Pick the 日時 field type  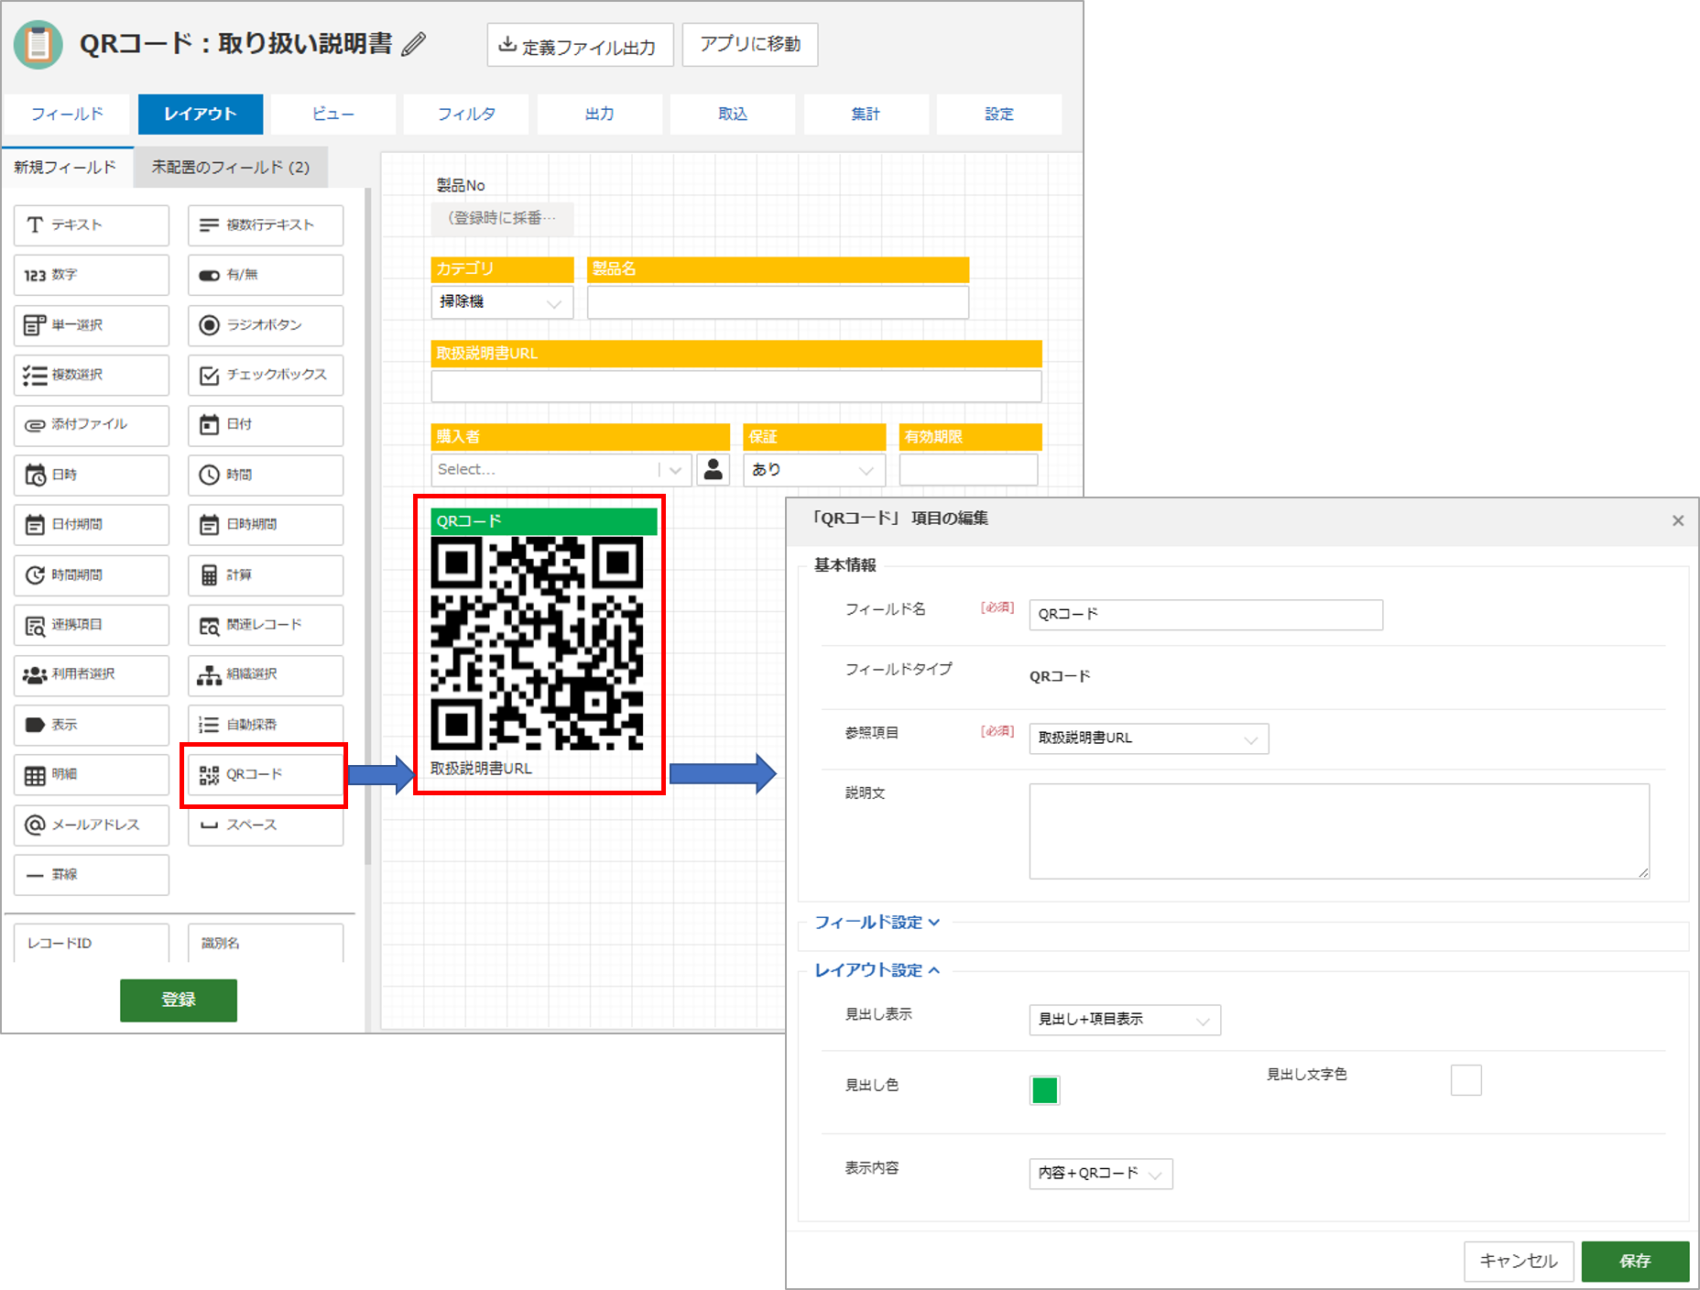point(91,475)
